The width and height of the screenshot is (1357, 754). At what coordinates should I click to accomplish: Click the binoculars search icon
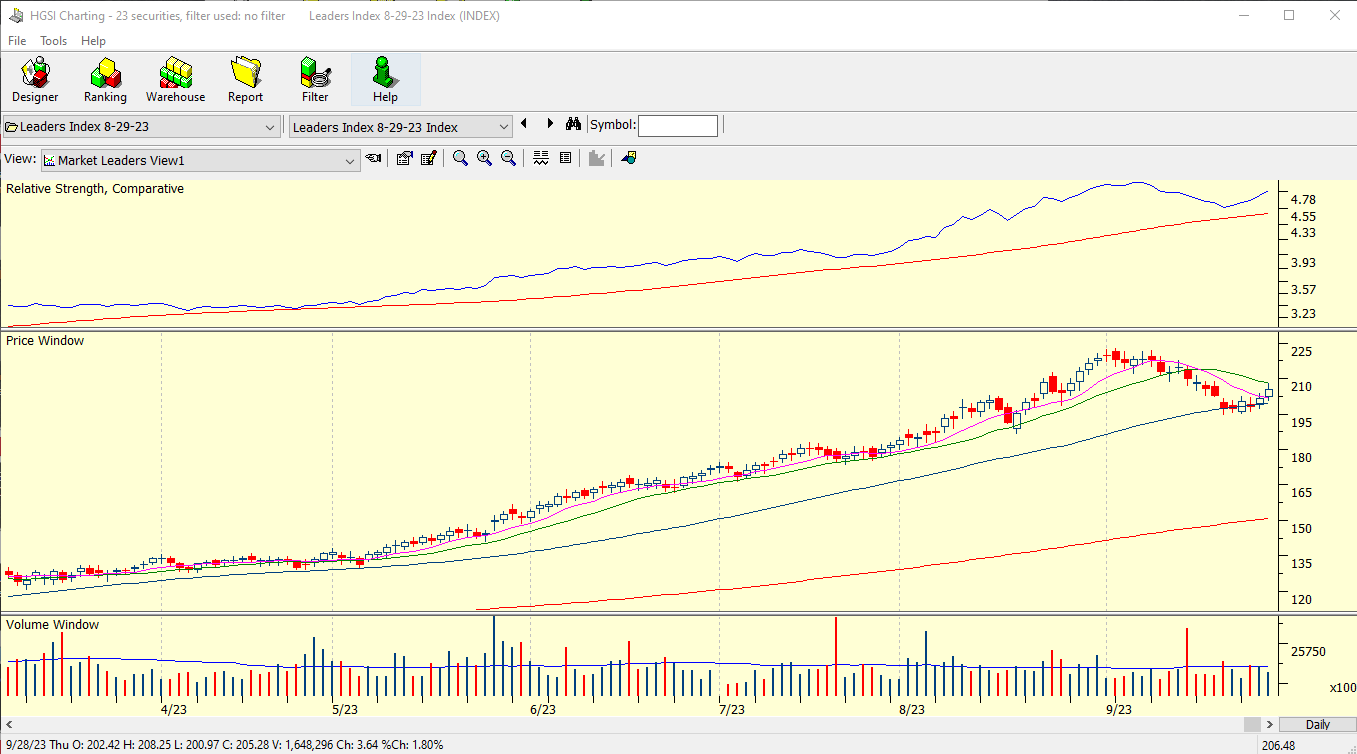[573, 125]
